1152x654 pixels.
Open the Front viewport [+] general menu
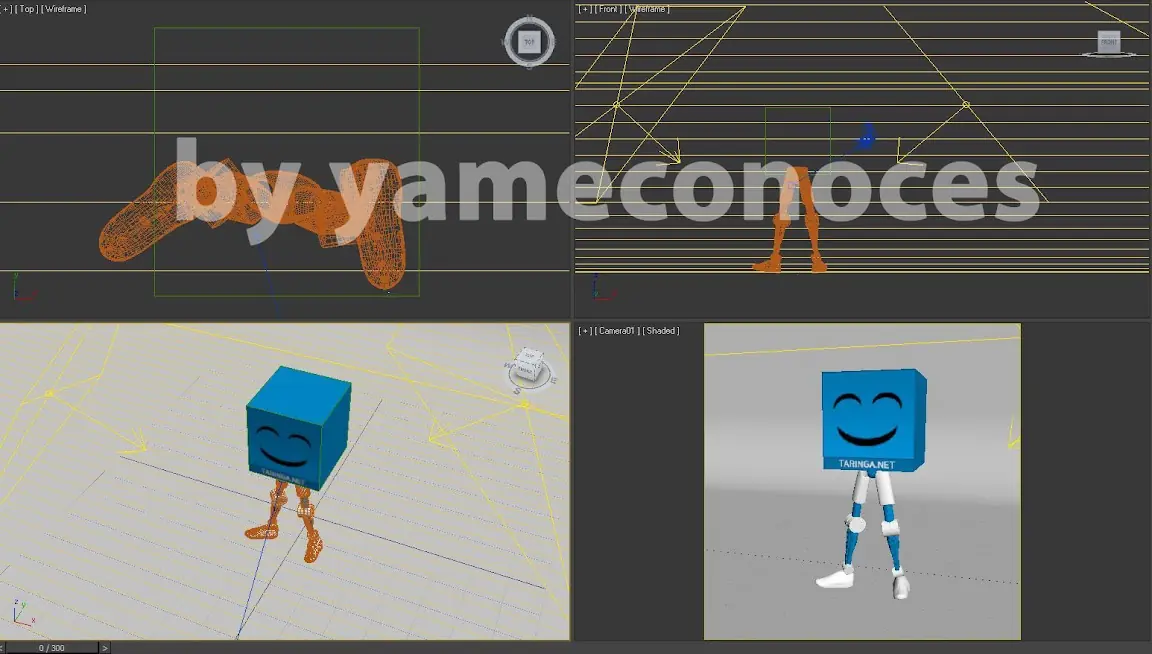[x=585, y=9]
